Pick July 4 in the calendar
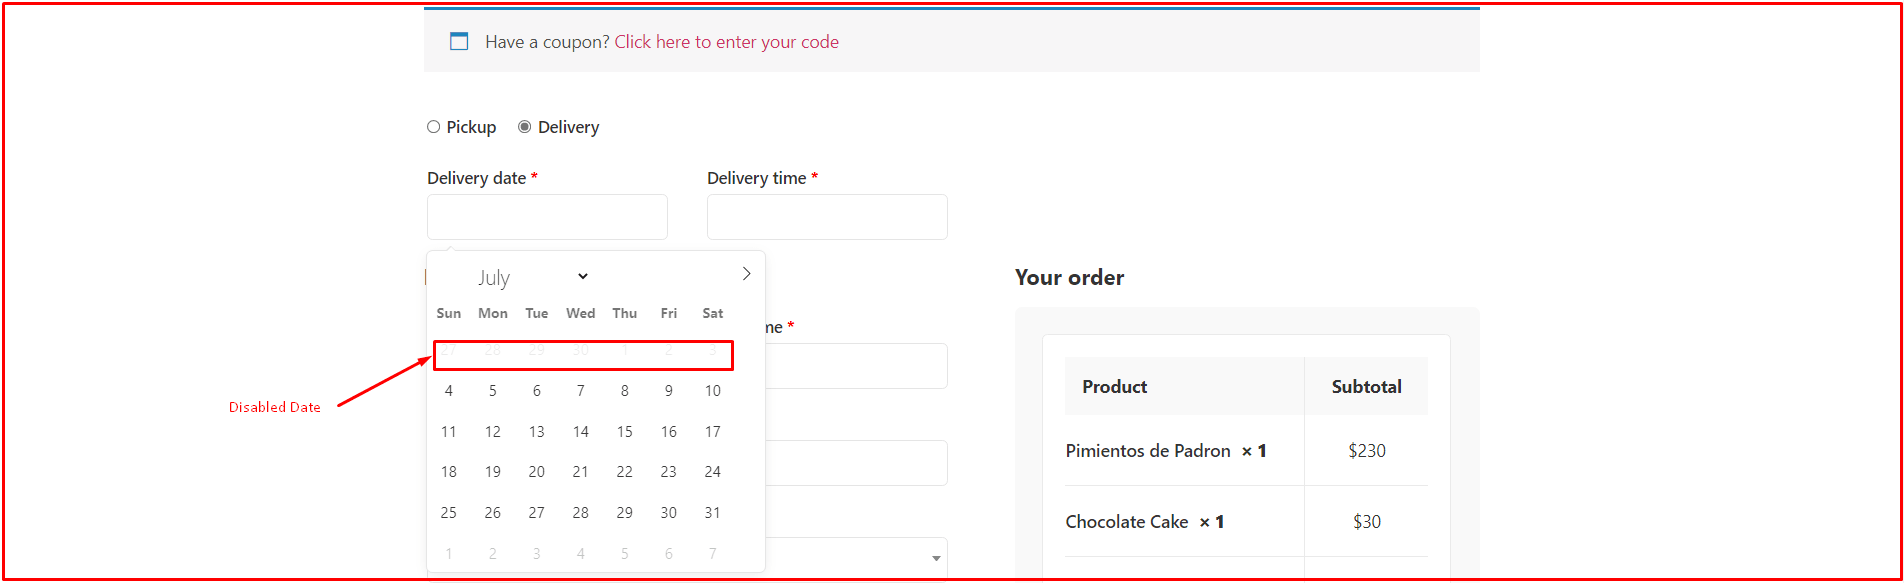 click(x=449, y=391)
